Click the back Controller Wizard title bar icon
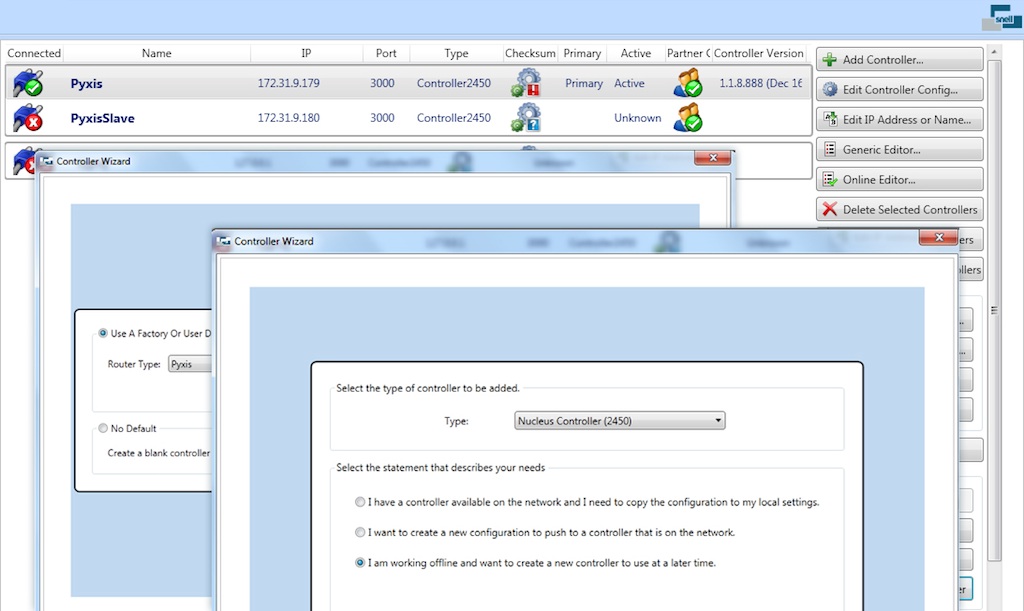1024x611 pixels. point(46,161)
